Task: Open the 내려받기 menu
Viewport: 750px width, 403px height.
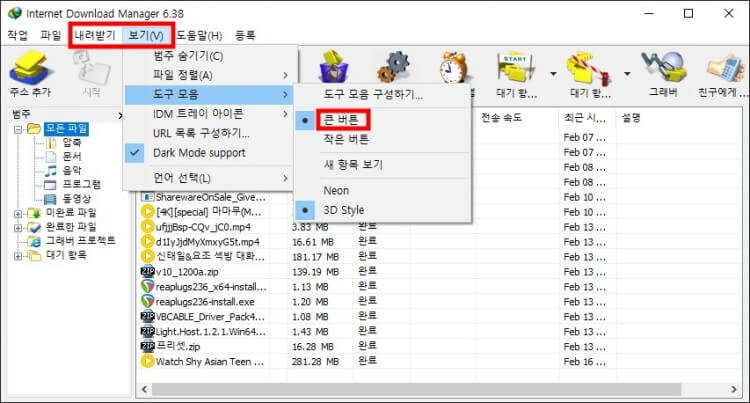Action: coord(95,35)
